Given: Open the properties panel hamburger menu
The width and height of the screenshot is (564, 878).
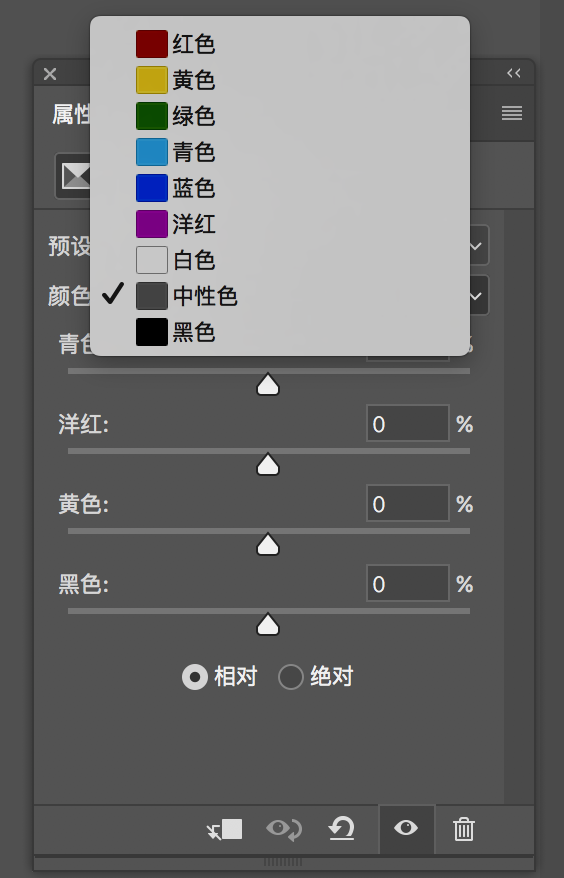Looking at the screenshot, I should (x=512, y=113).
